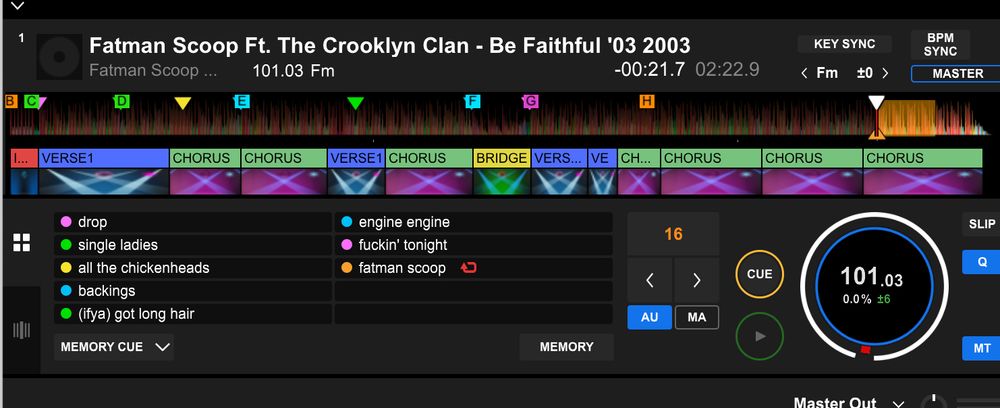1000x408 pixels.
Task: Click the green dot next to single ladies
Action: tap(66, 245)
